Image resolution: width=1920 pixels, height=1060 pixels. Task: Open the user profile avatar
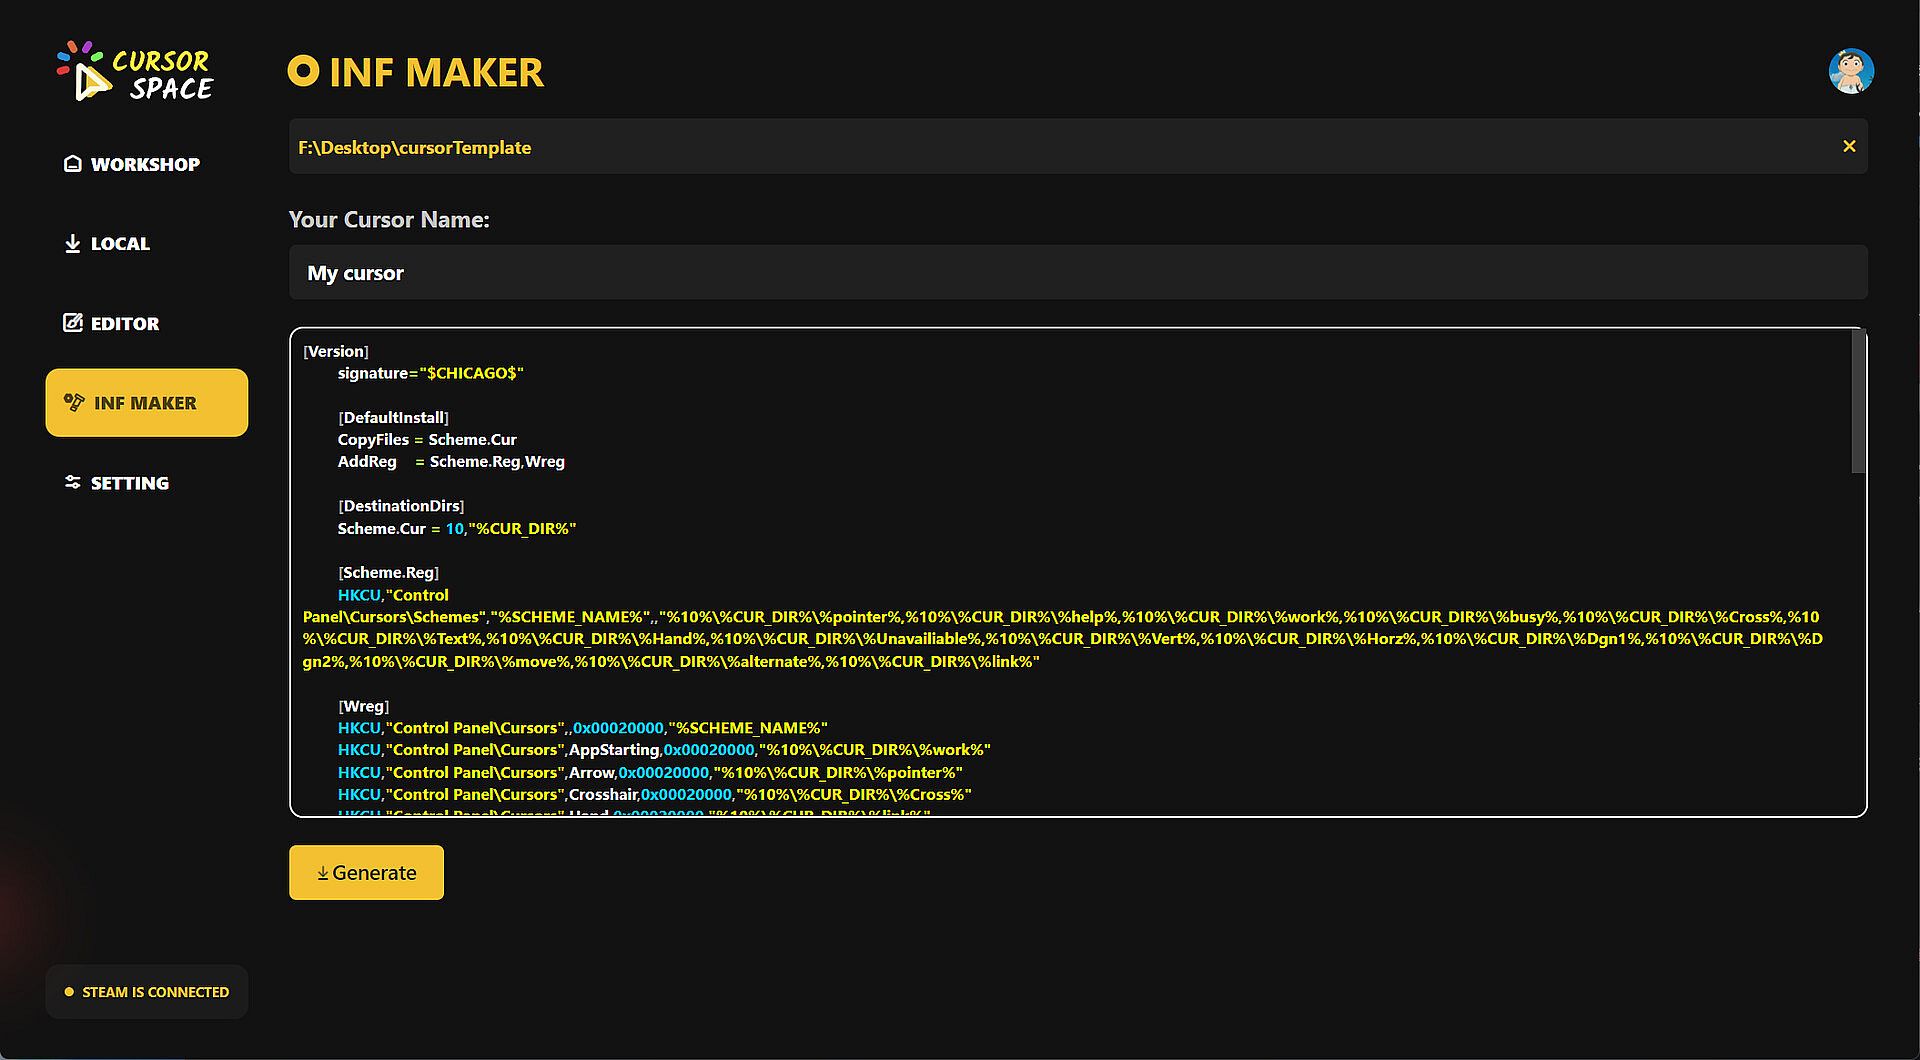(x=1851, y=71)
